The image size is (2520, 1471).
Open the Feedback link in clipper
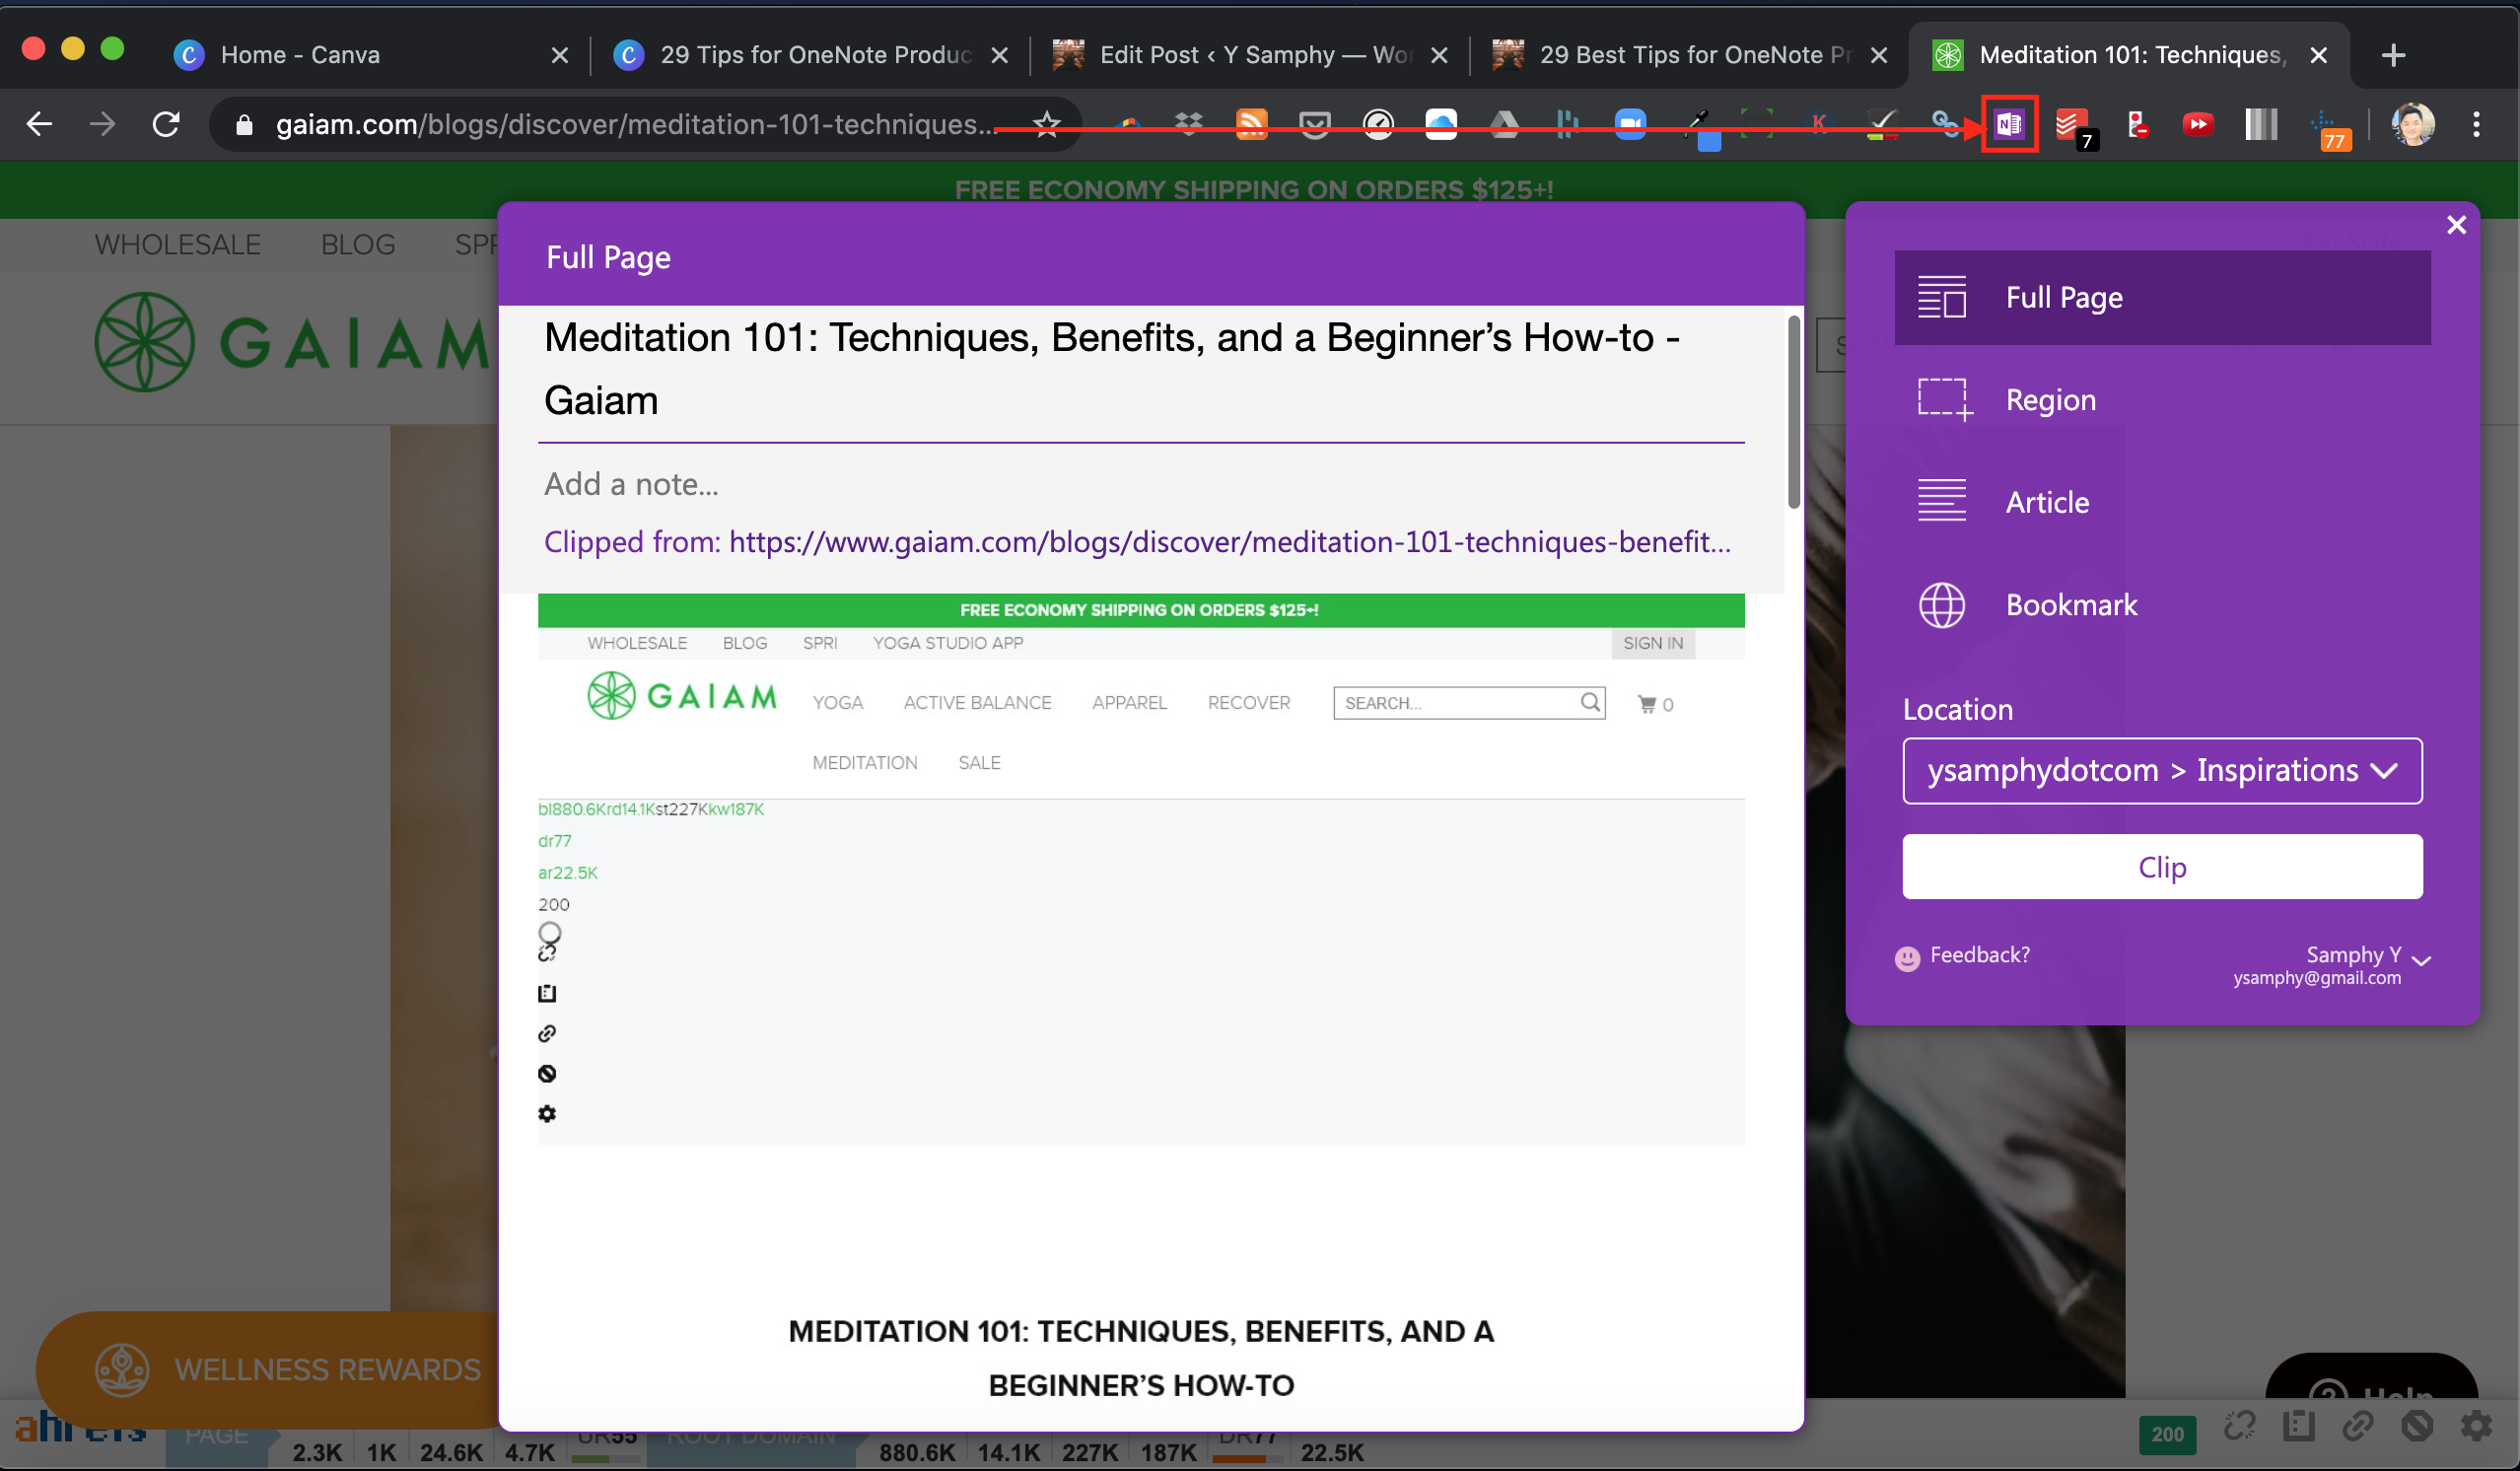(x=1962, y=956)
